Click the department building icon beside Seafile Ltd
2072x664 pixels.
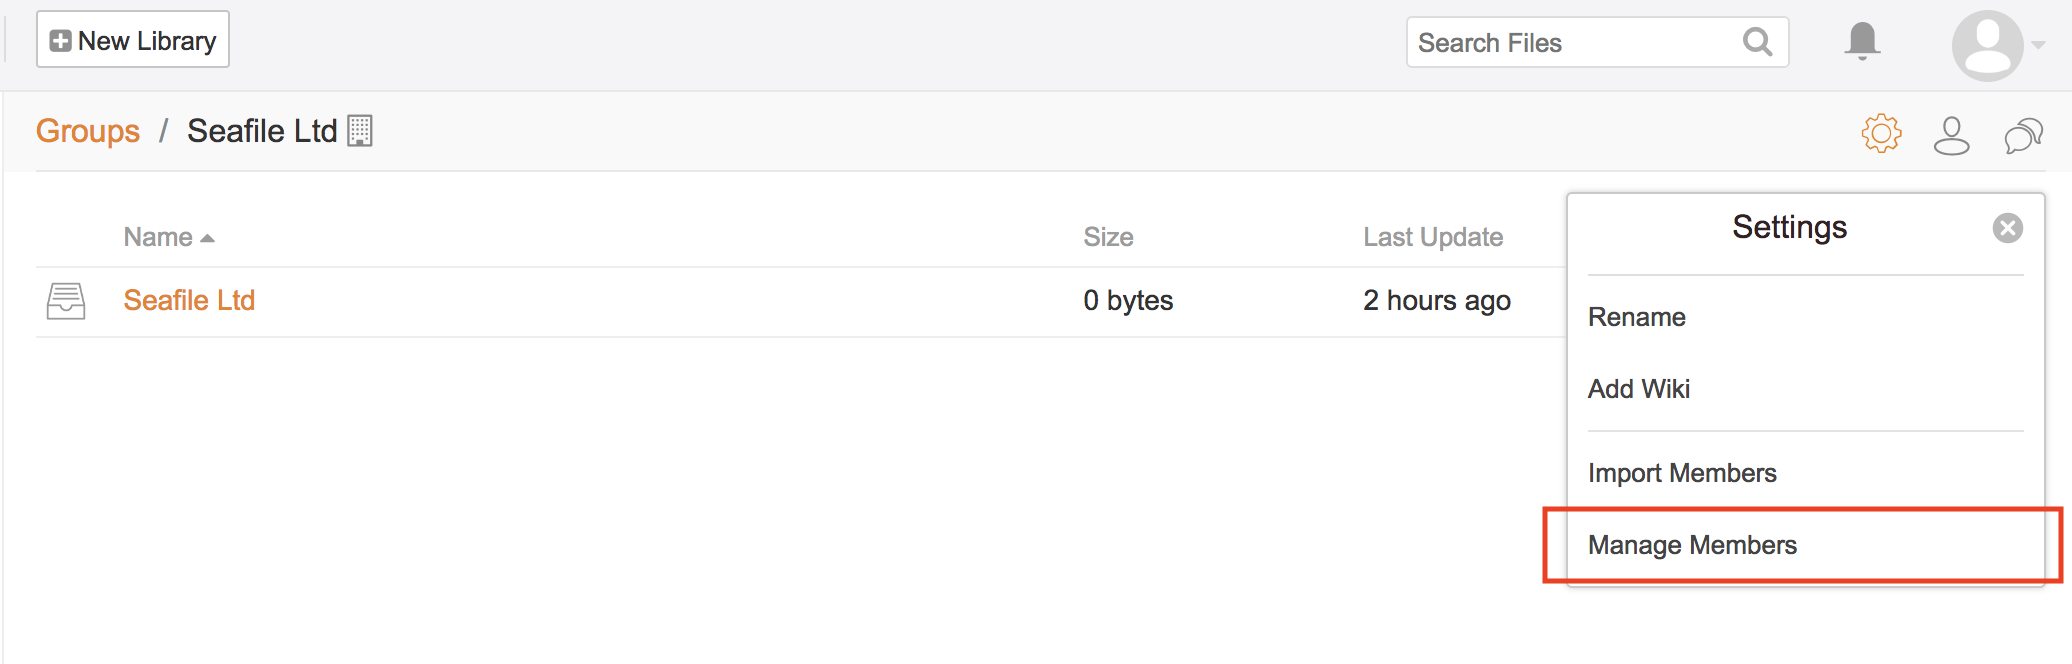(x=360, y=131)
